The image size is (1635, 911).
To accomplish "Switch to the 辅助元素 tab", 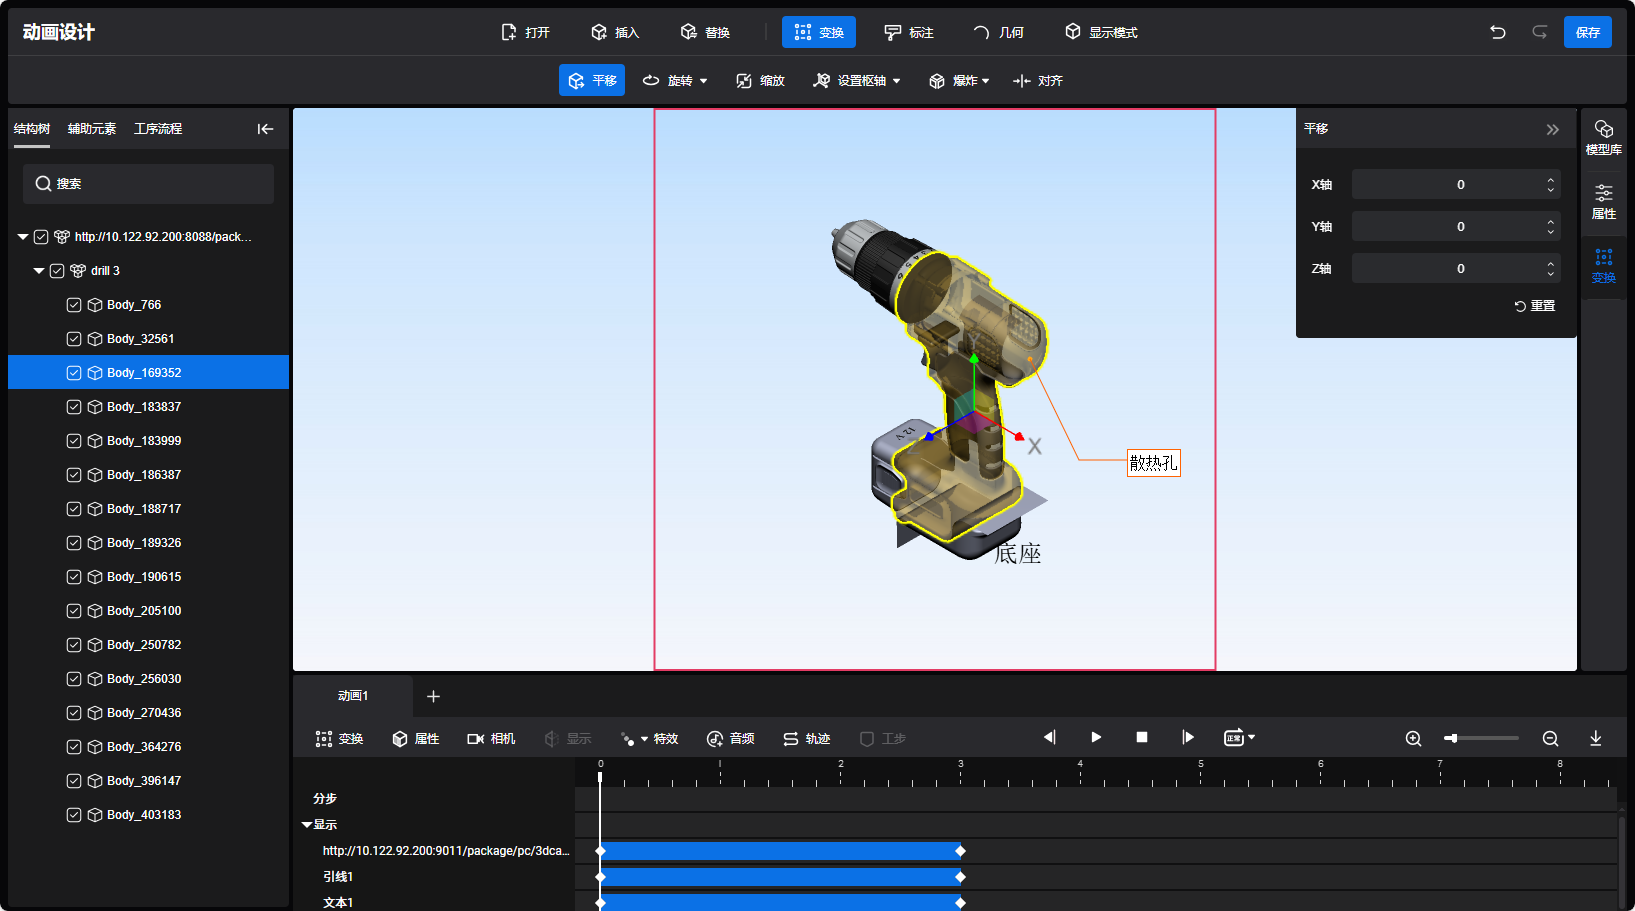I will 92,129.
